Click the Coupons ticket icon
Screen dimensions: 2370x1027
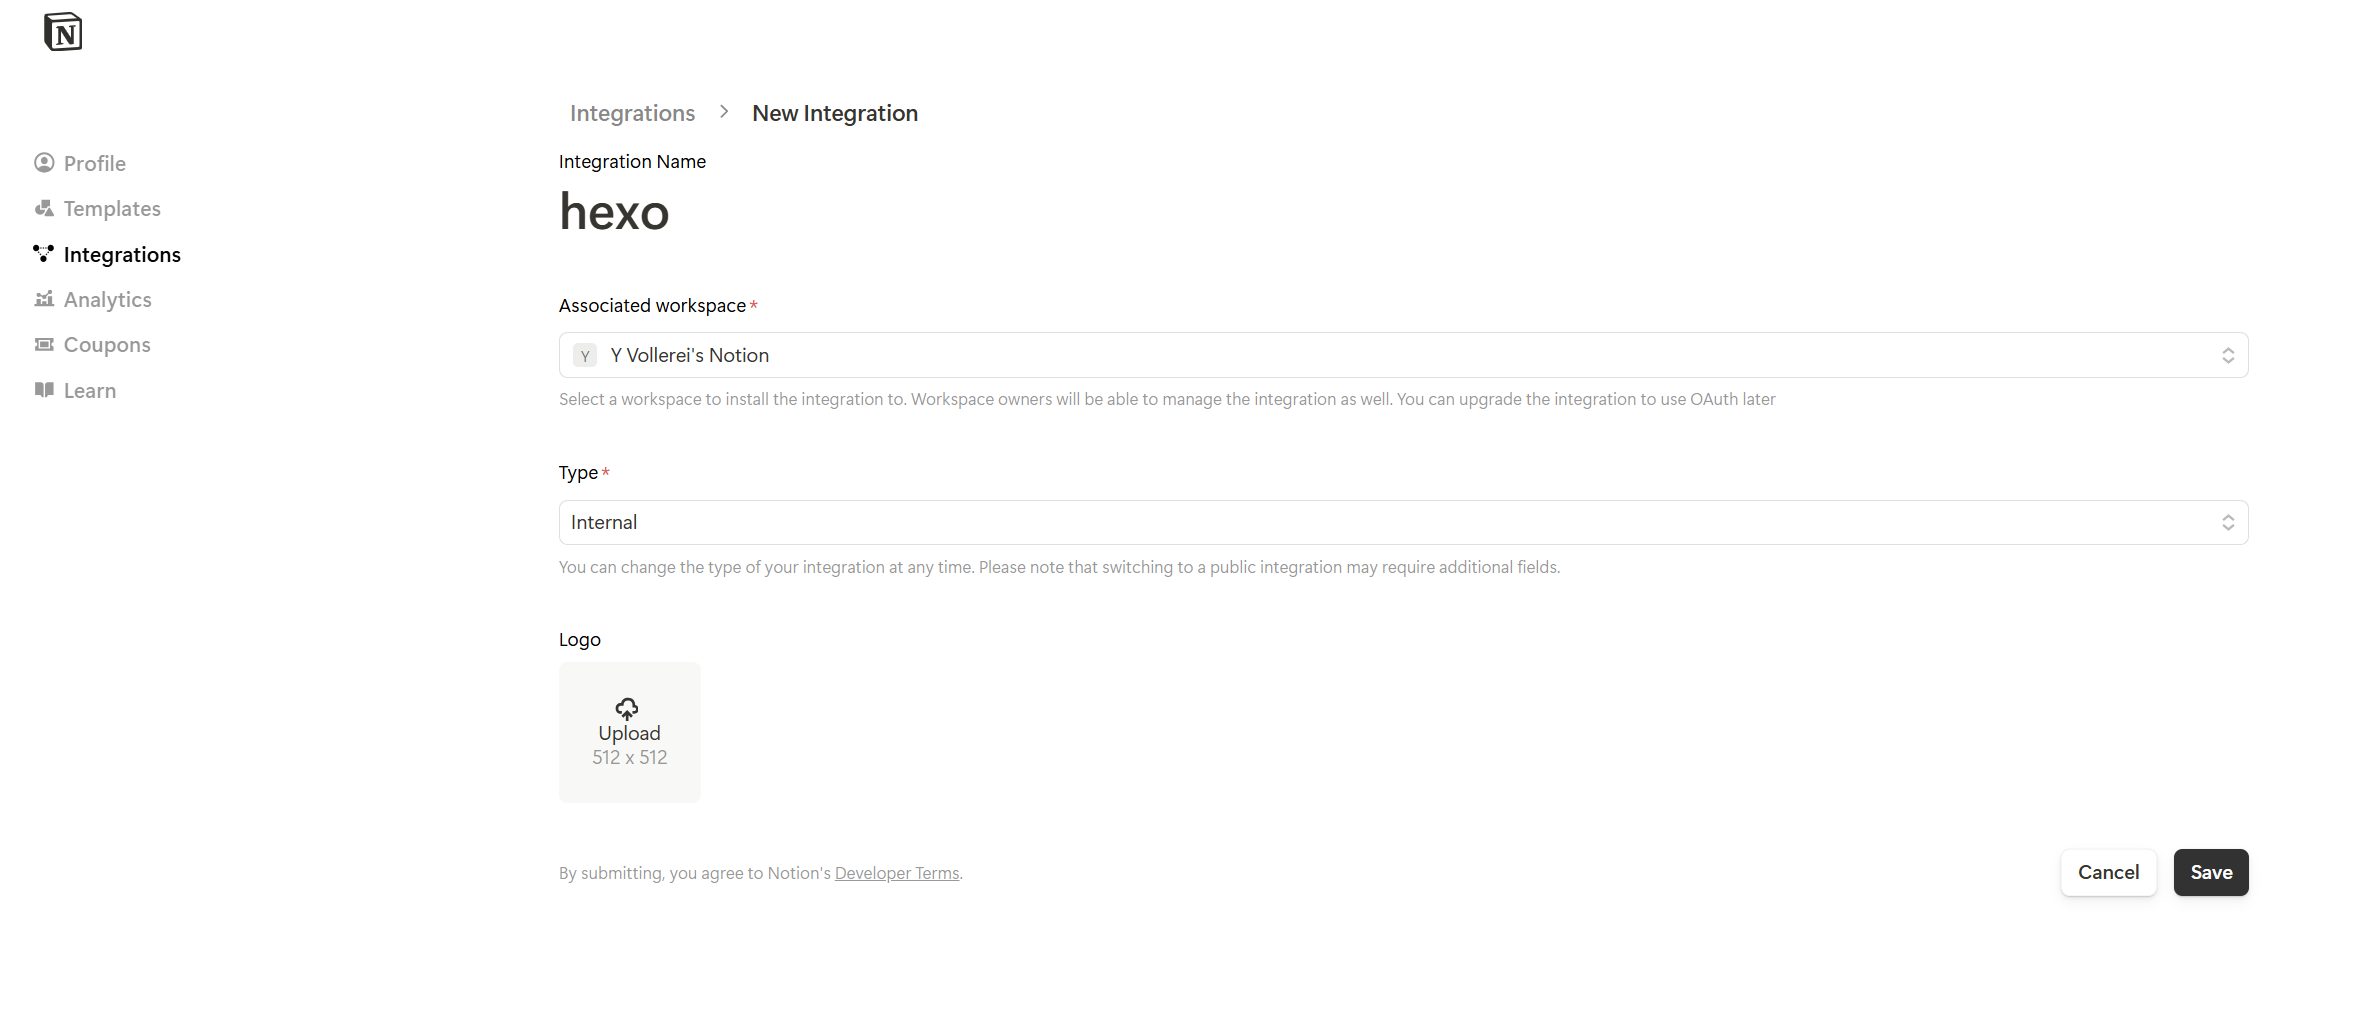[x=44, y=344]
